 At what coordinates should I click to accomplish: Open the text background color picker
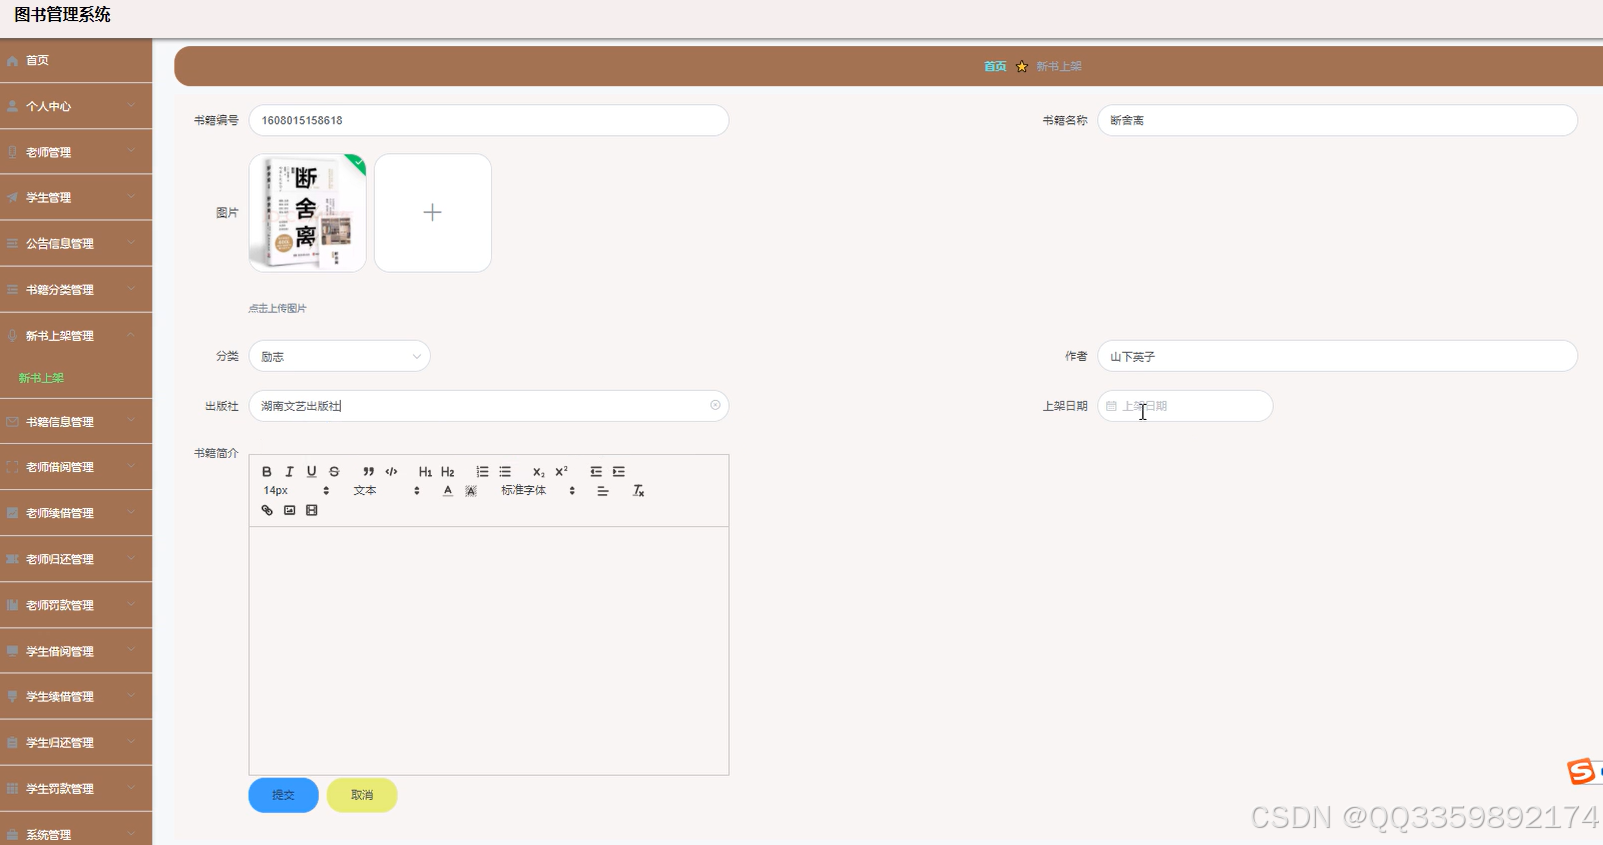tap(471, 491)
